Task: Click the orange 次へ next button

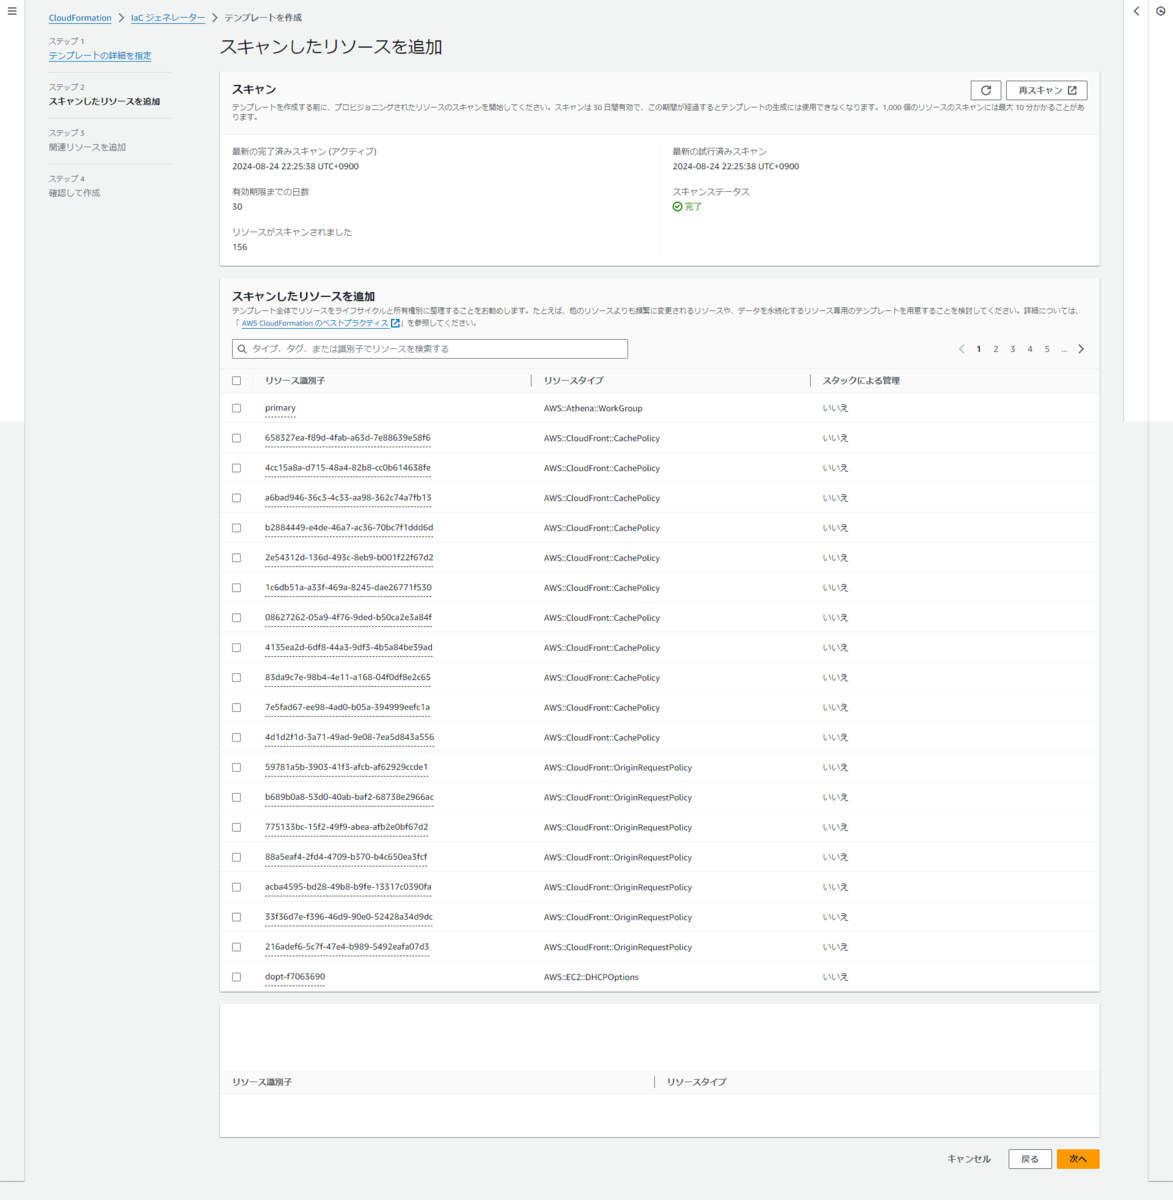Action: (1078, 1159)
